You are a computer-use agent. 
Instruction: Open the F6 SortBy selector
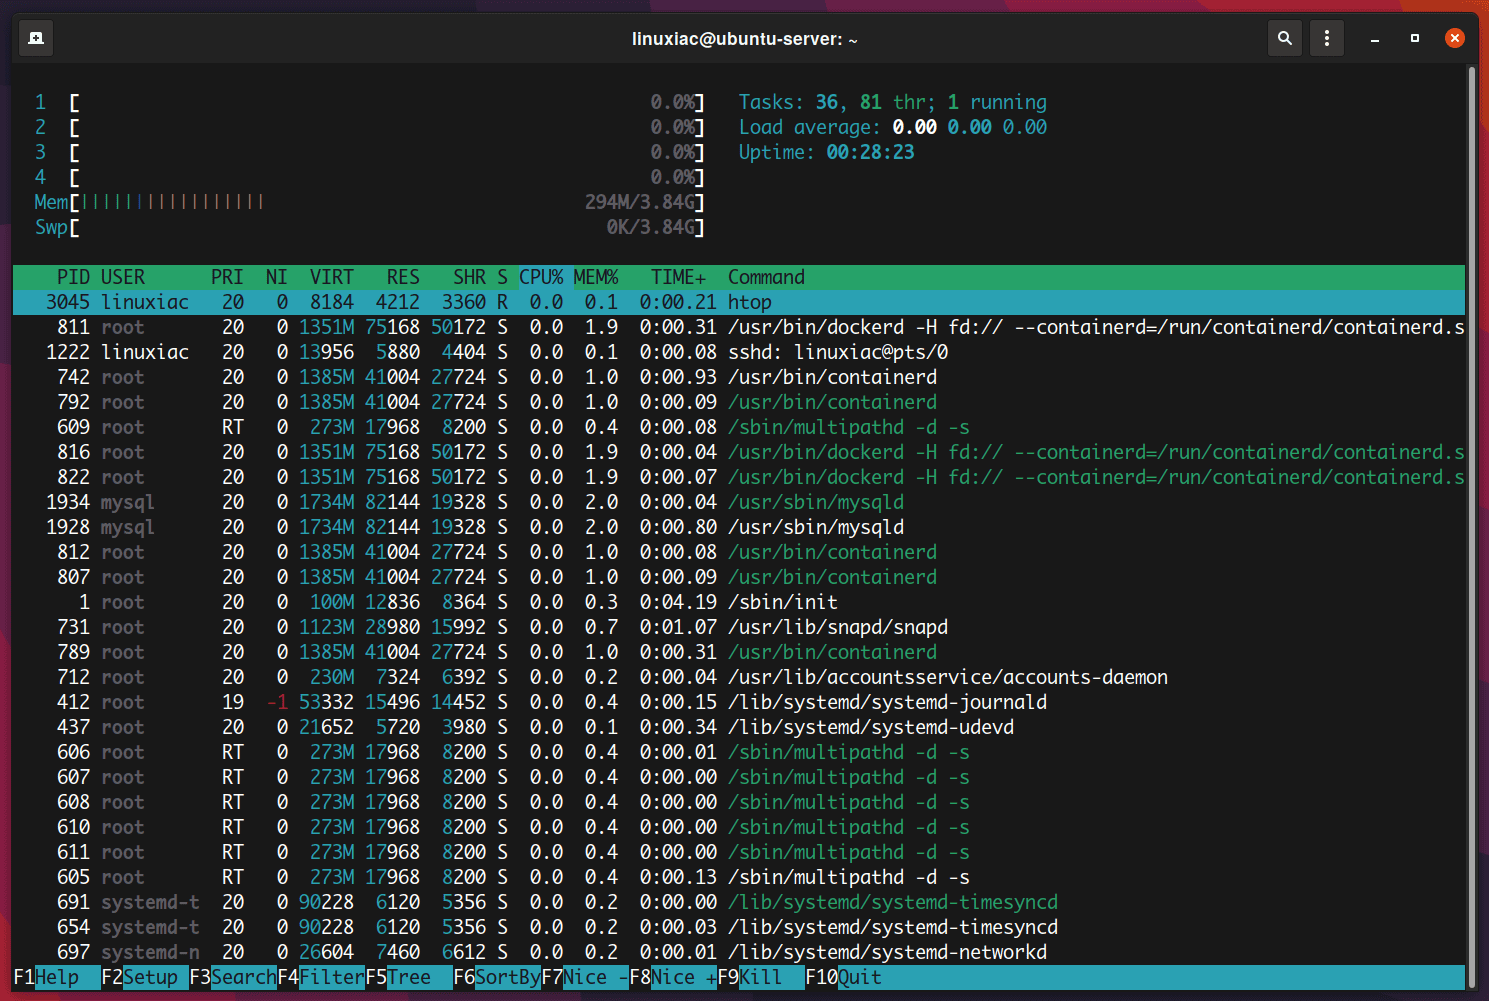tap(497, 977)
